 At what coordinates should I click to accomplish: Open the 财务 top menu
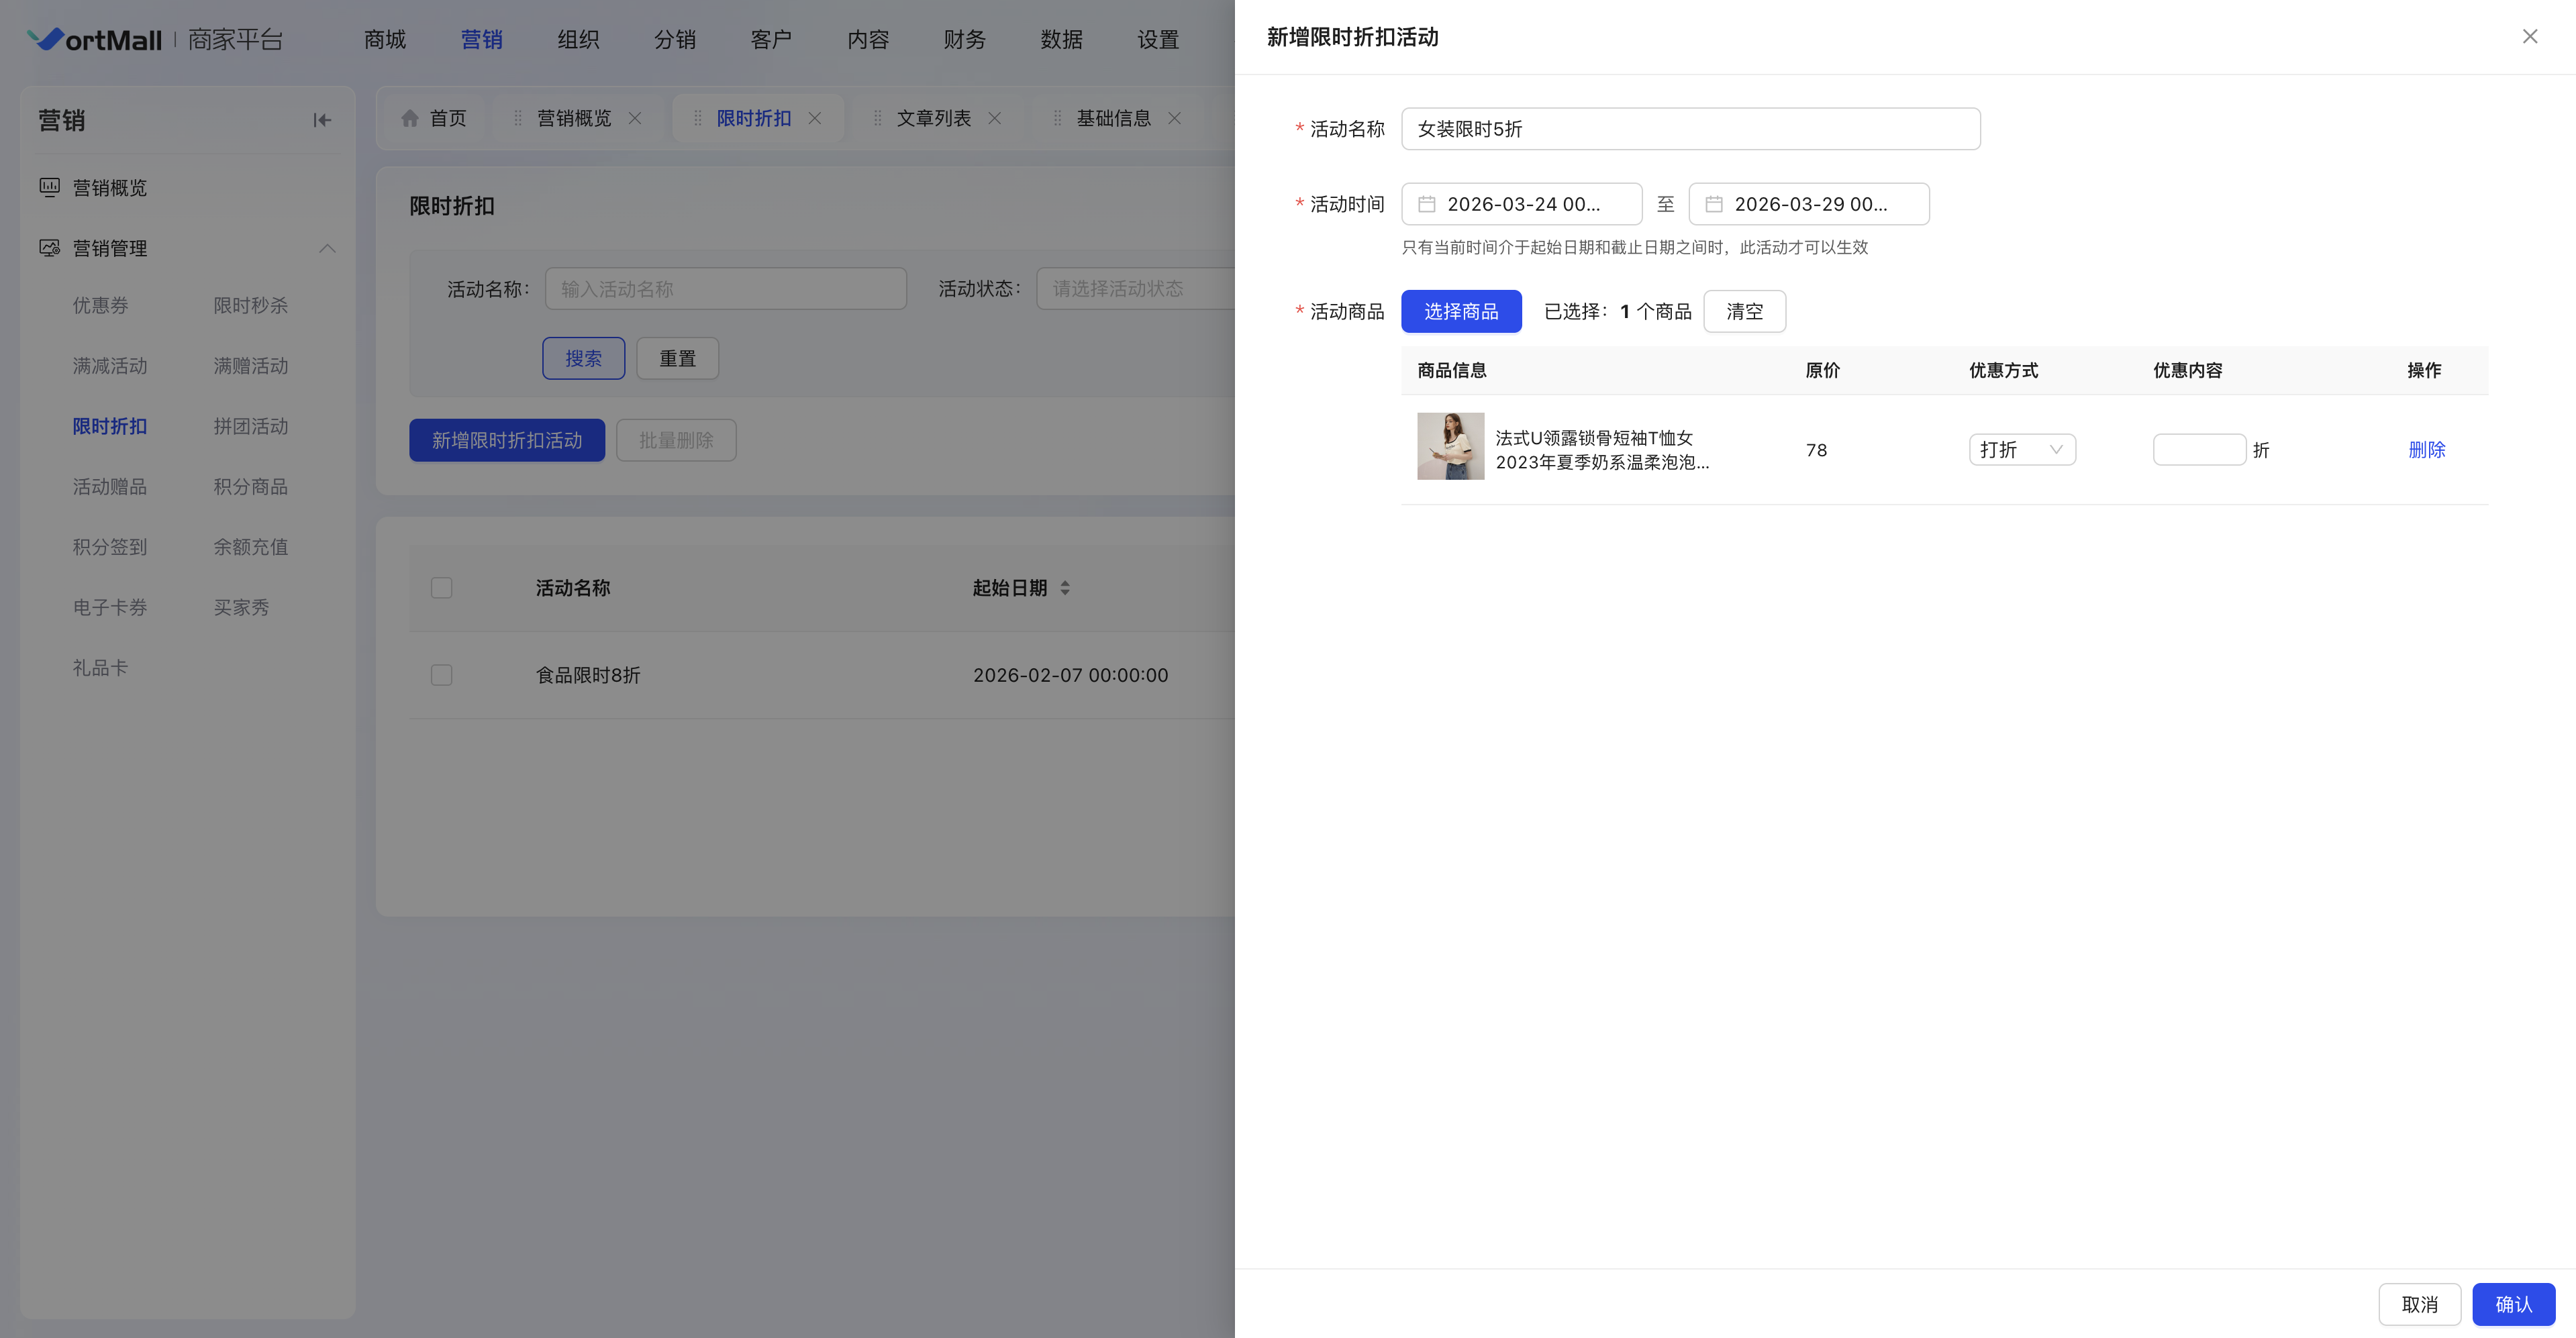(x=964, y=40)
